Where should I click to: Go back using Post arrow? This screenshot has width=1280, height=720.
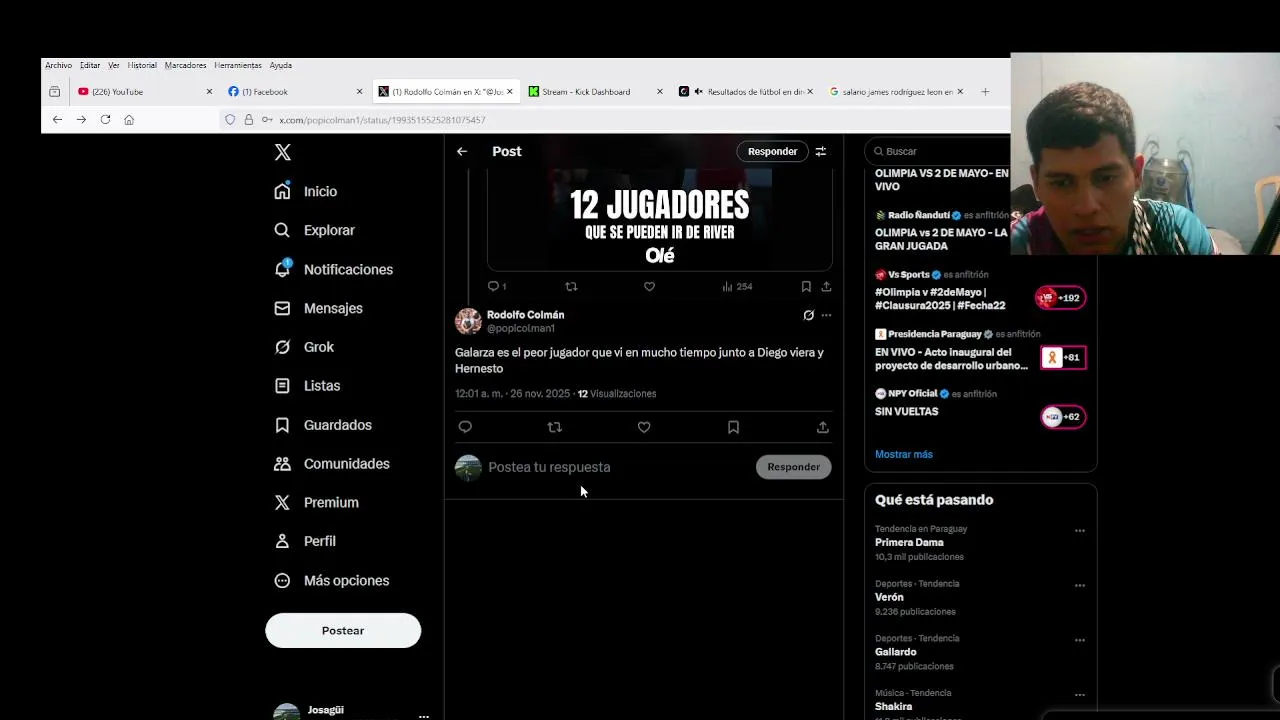click(462, 151)
